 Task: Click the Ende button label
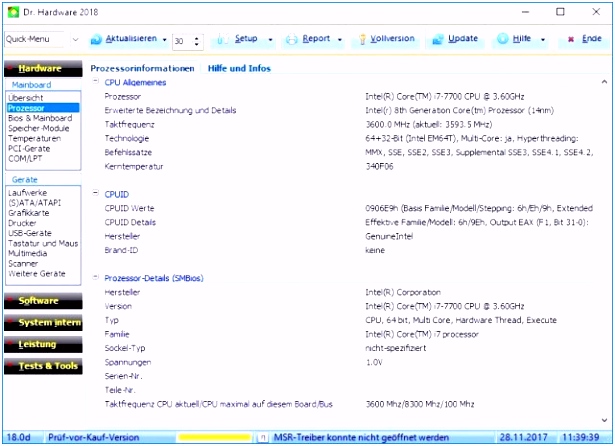coord(591,38)
